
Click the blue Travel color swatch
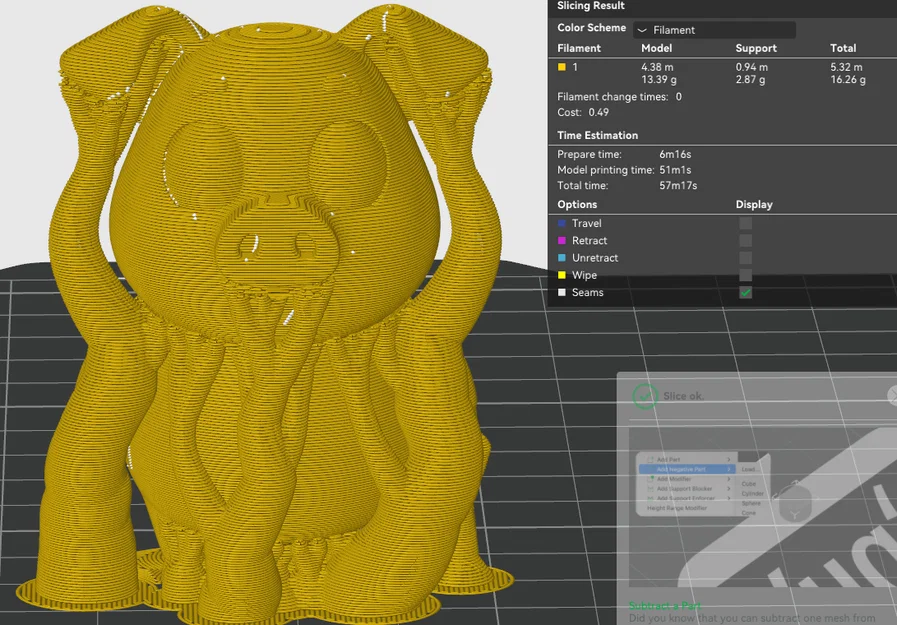point(562,223)
